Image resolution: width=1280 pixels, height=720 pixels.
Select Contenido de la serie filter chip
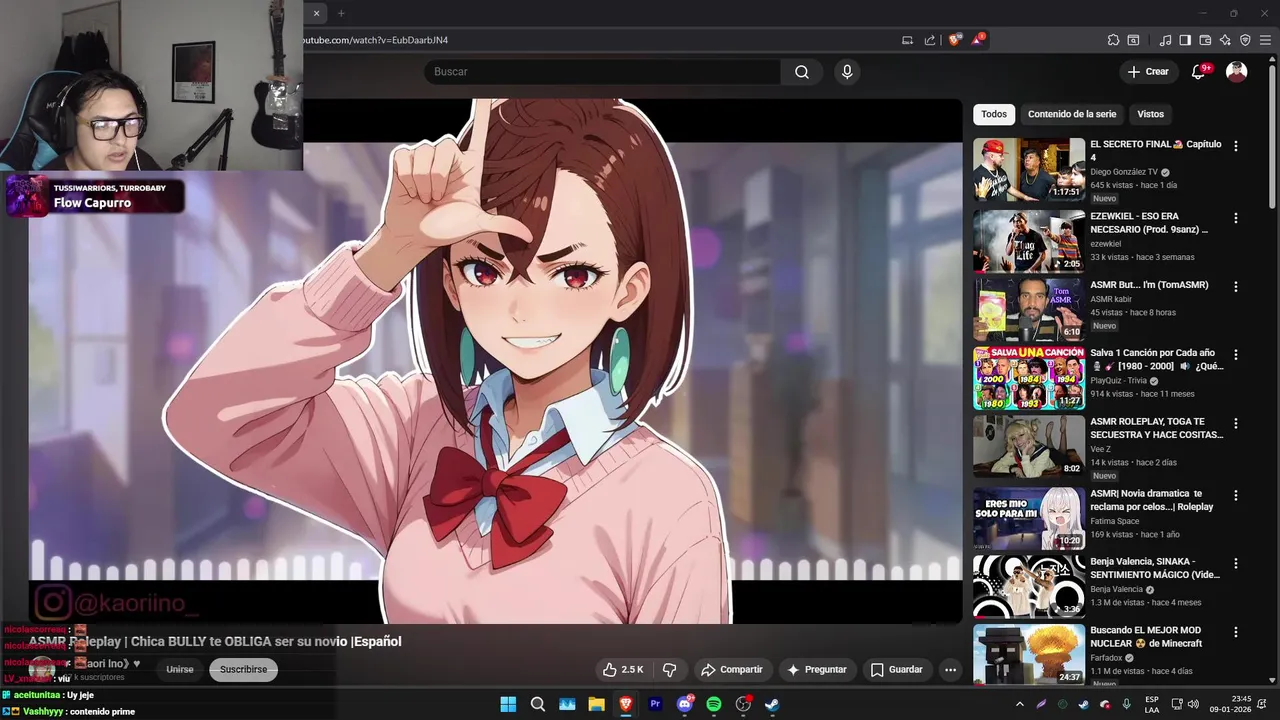click(1072, 114)
